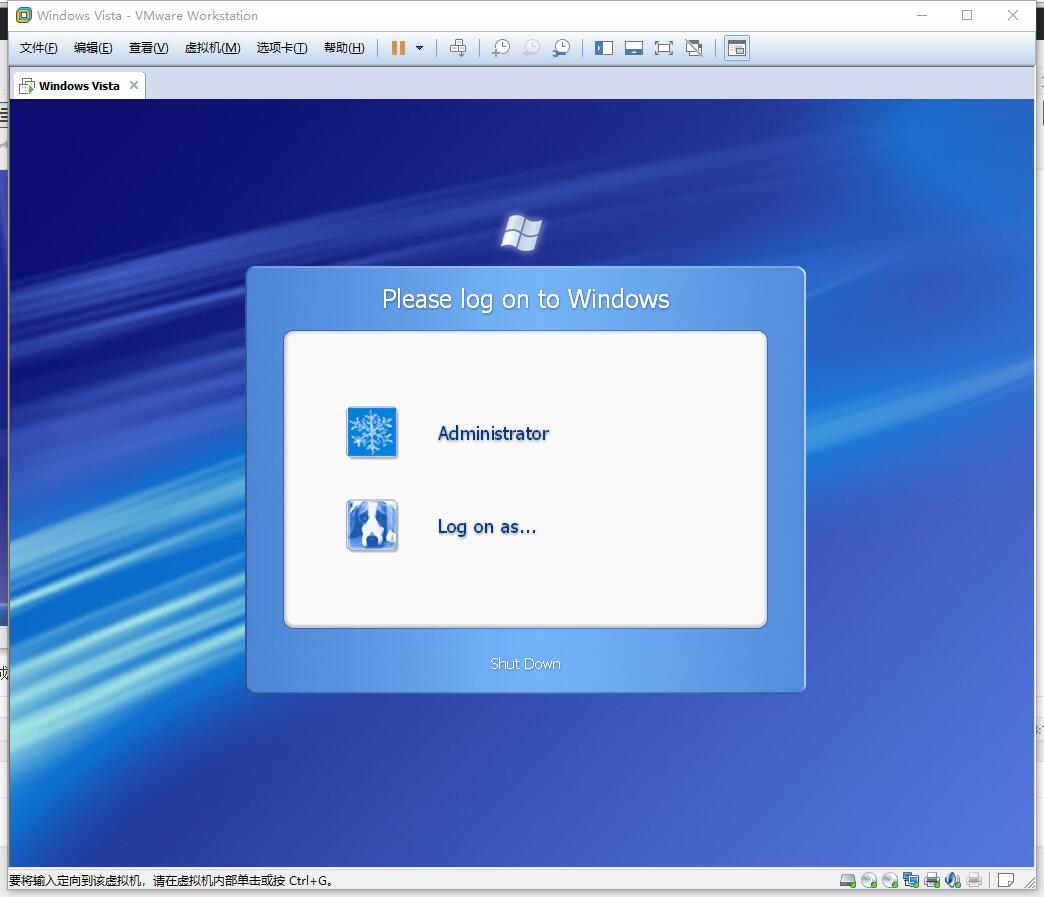Click the active printer status icon
Image resolution: width=1044 pixels, height=897 pixels.
click(x=932, y=880)
